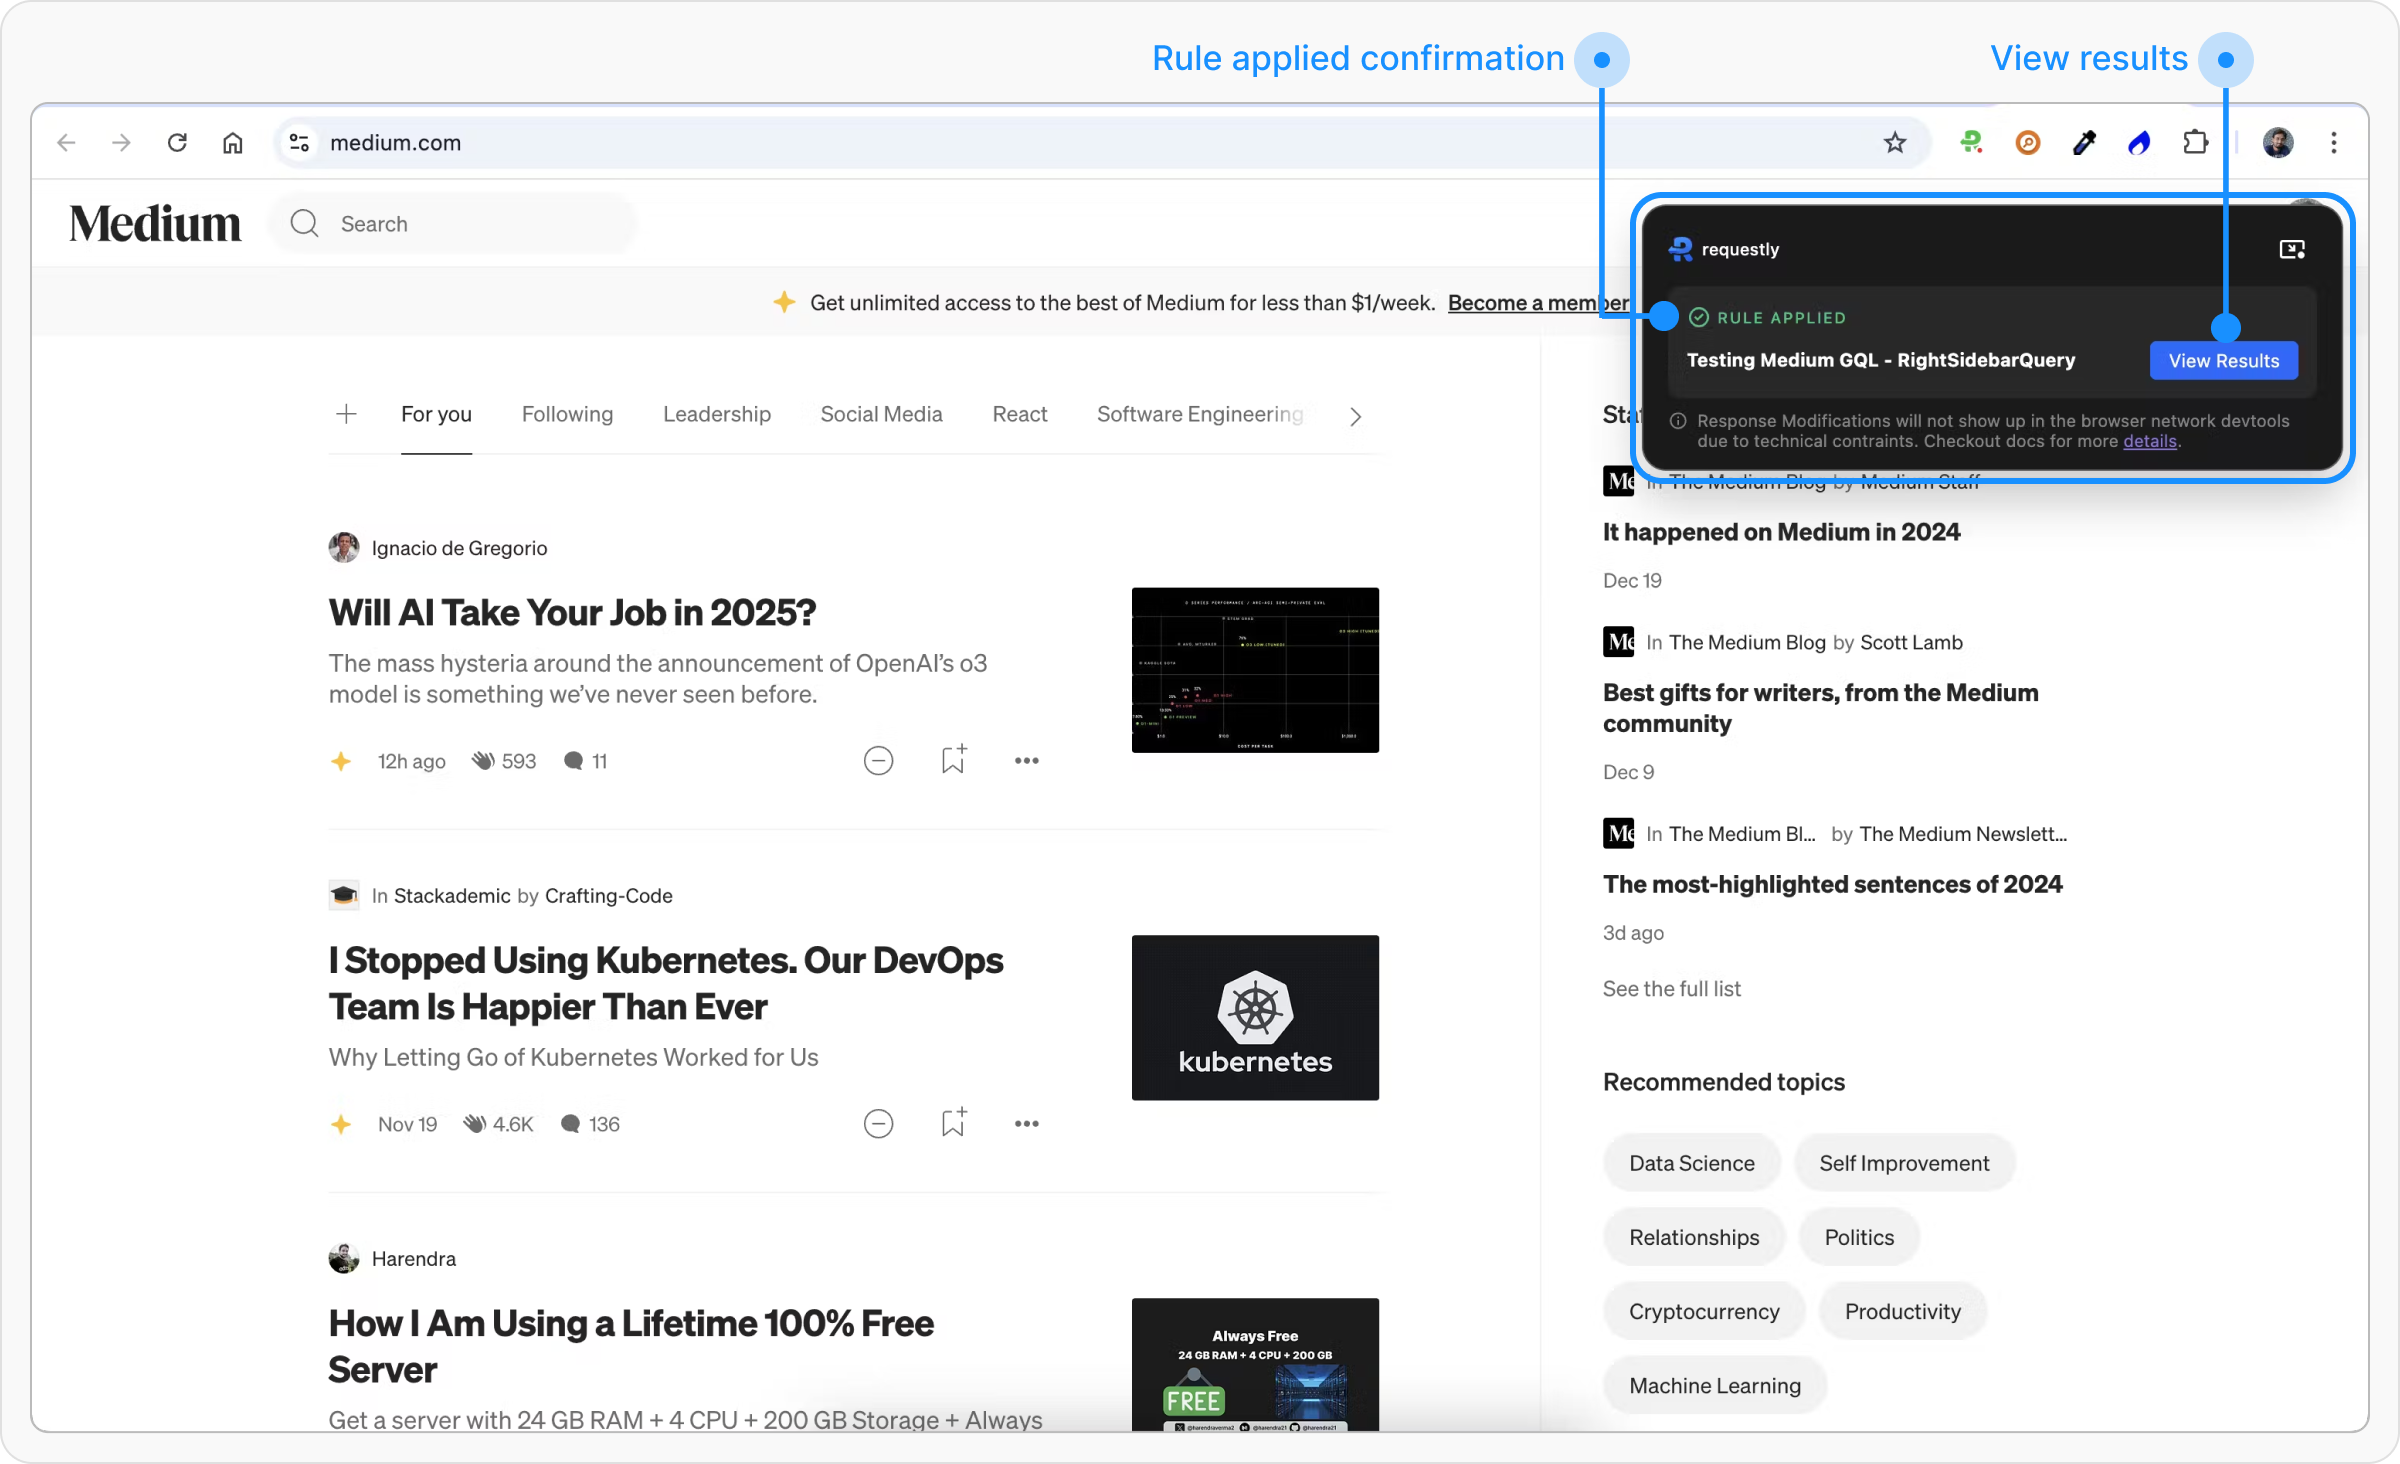Screen dimensions: 2400x1464
Task: Show less like the Kubernetes article
Action: (878, 1124)
